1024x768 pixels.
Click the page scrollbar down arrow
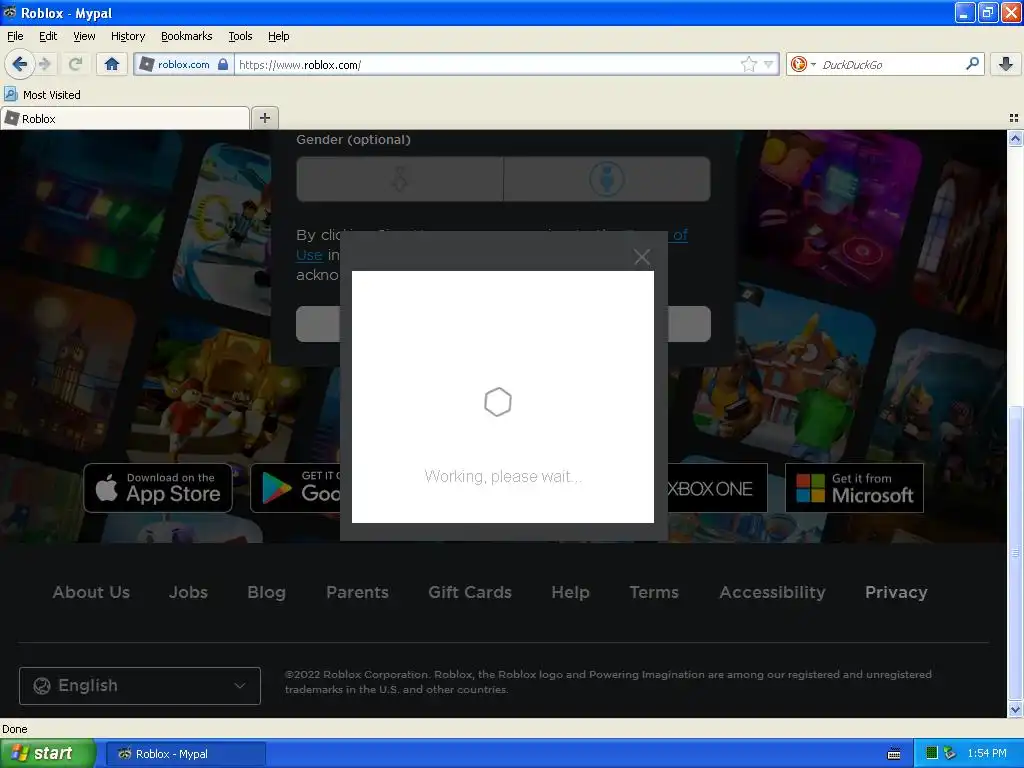pos(1015,709)
